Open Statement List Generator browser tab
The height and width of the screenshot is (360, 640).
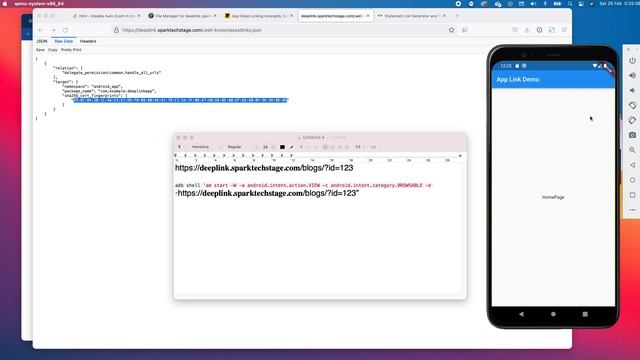coord(411,16)
